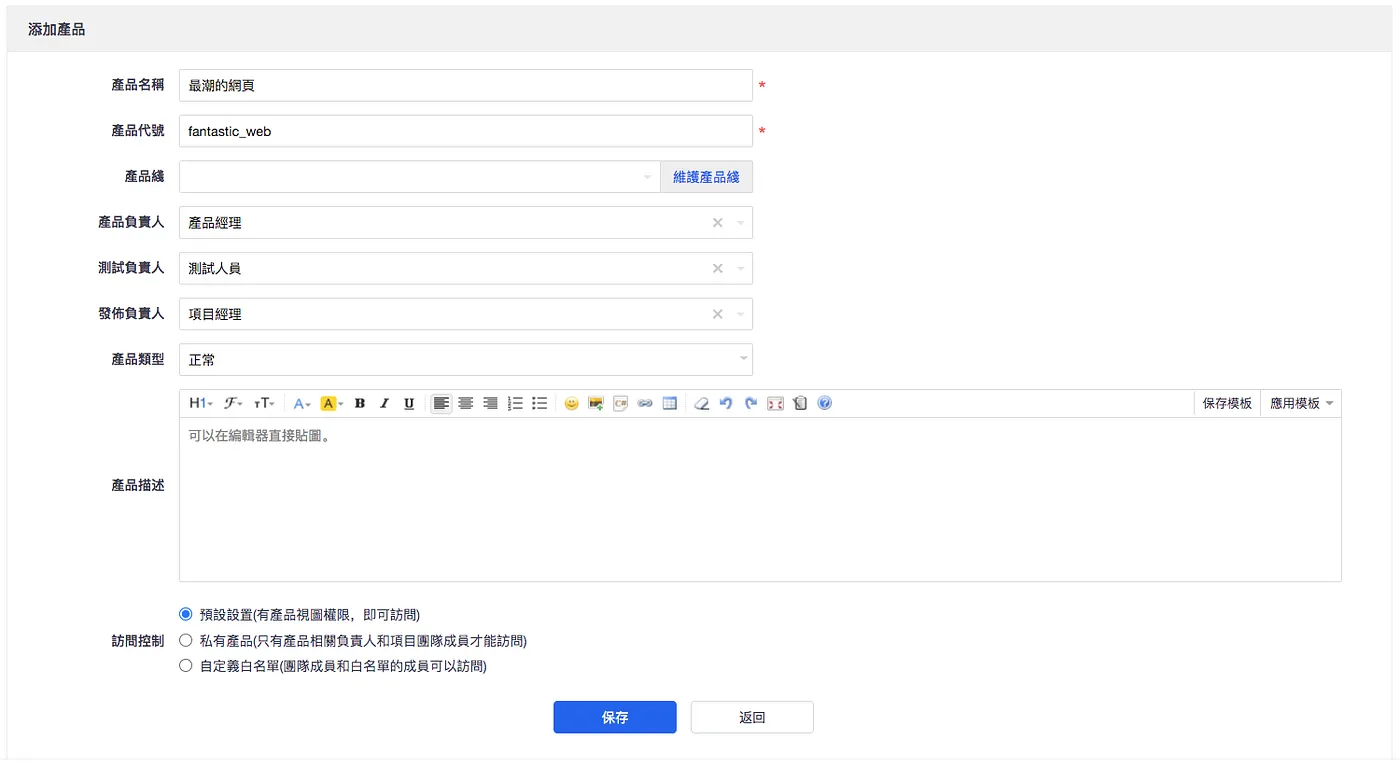Expand the 產品類型 dropdown showing 正常
Viewport: 1400px width, 766px height.
click(466, 360)
